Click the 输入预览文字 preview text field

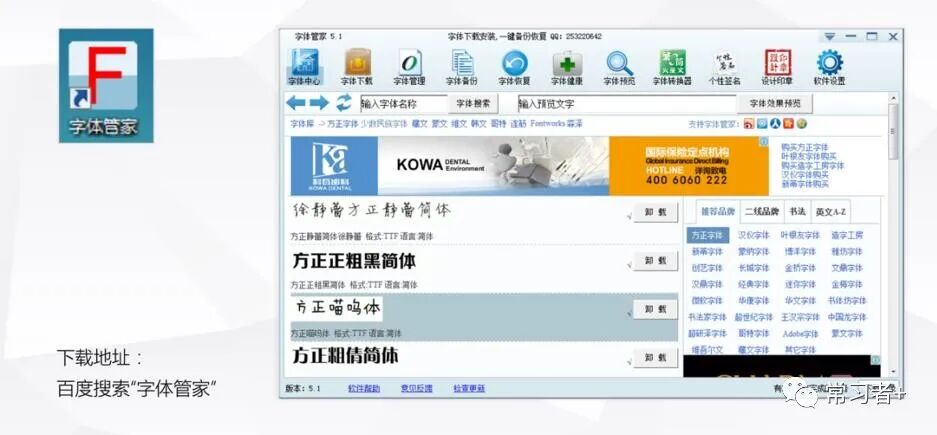(627, 103)
